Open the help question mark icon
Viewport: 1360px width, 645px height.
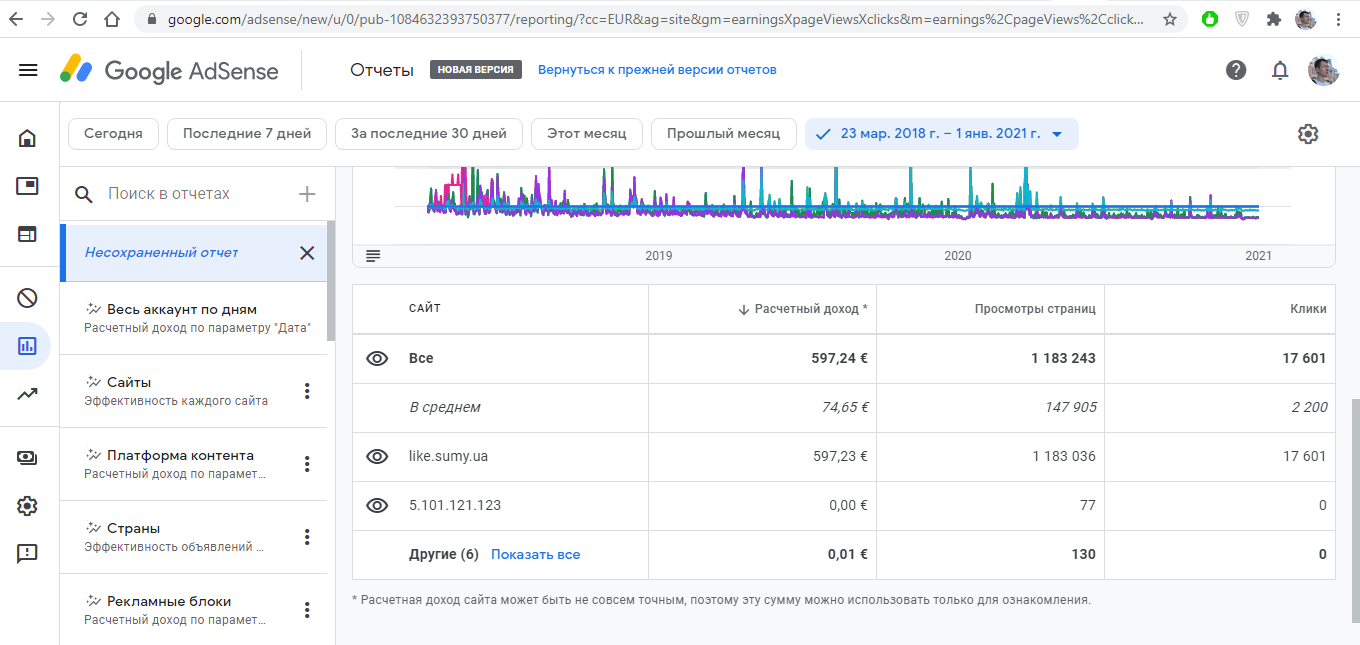[1236, 70]
